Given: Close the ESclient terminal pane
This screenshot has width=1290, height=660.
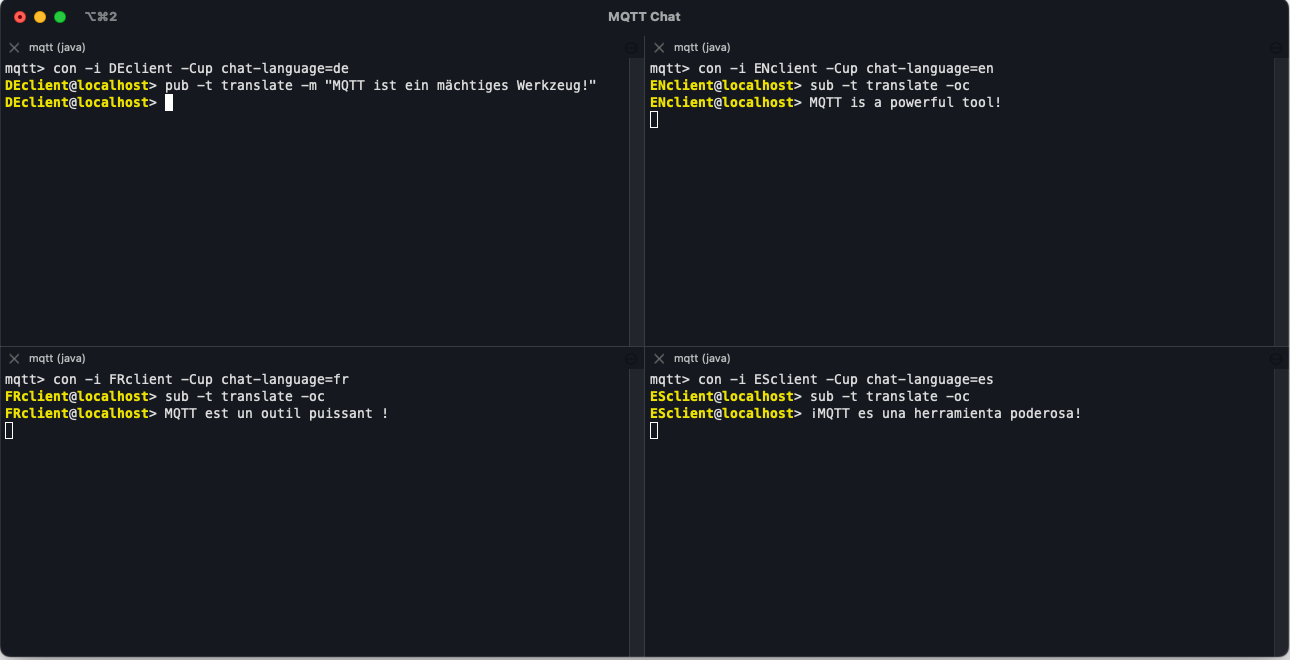Looking at the screenshot, I should (x=659, y=358).
